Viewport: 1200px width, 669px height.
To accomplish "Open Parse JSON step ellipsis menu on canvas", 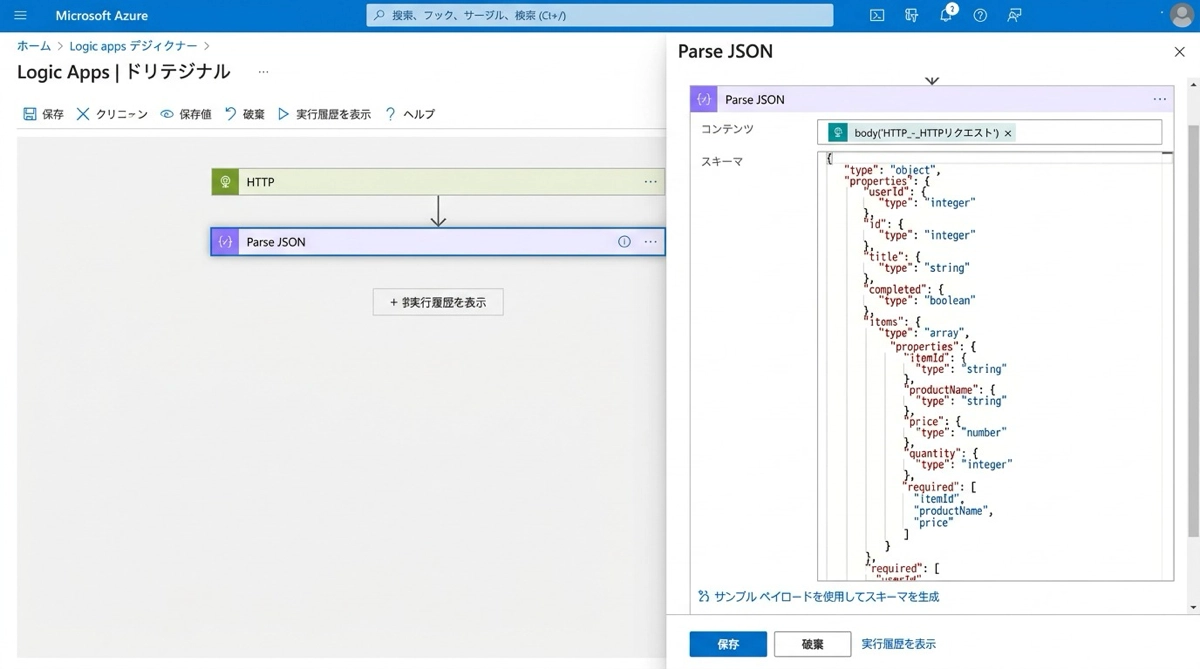I will pos(651,242).
